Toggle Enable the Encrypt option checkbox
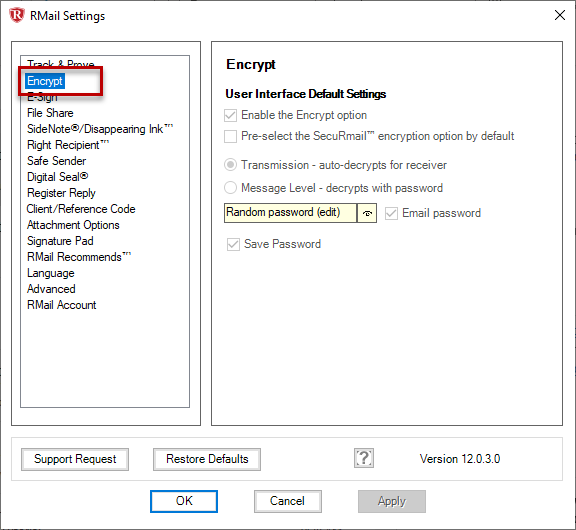 point(230,115)
